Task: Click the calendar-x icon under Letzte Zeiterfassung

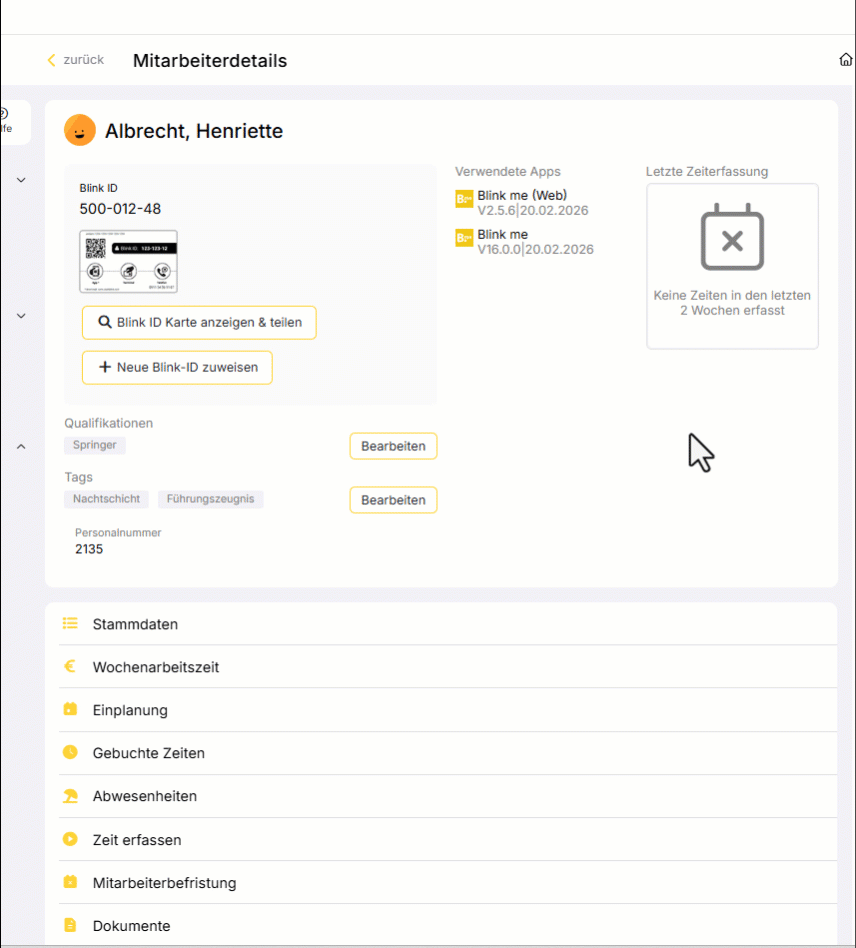Action: point(732,237)
